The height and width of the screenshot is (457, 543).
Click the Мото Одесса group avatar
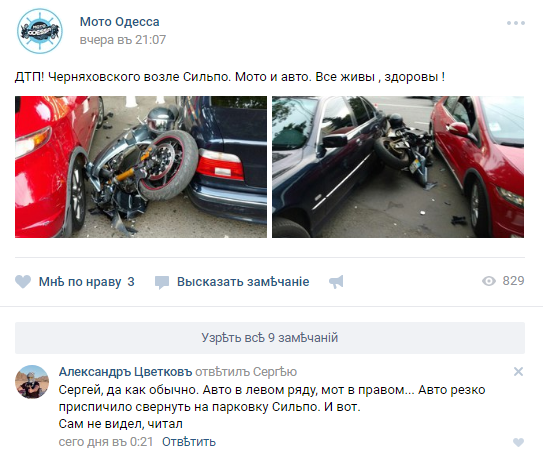pos(40,31)
